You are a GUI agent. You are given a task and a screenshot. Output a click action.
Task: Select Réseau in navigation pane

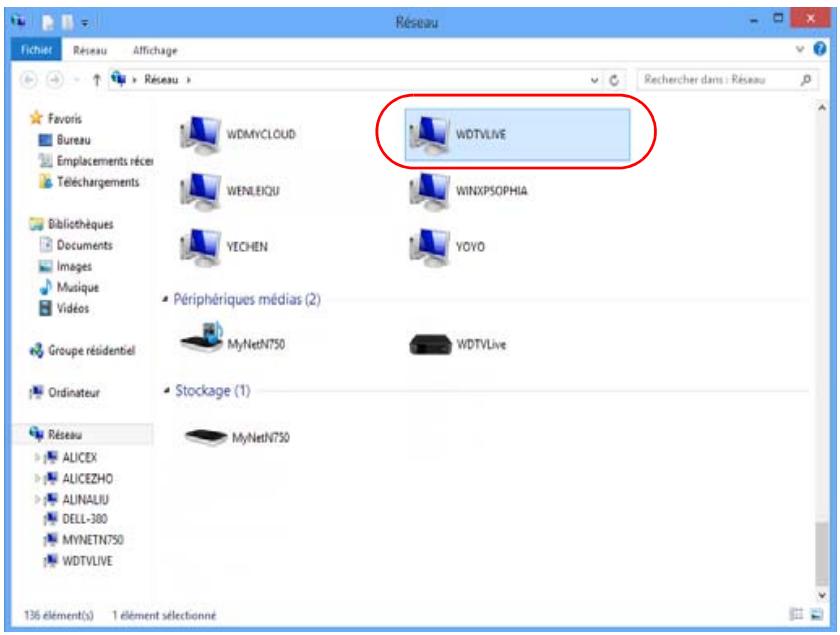[65, 435]
